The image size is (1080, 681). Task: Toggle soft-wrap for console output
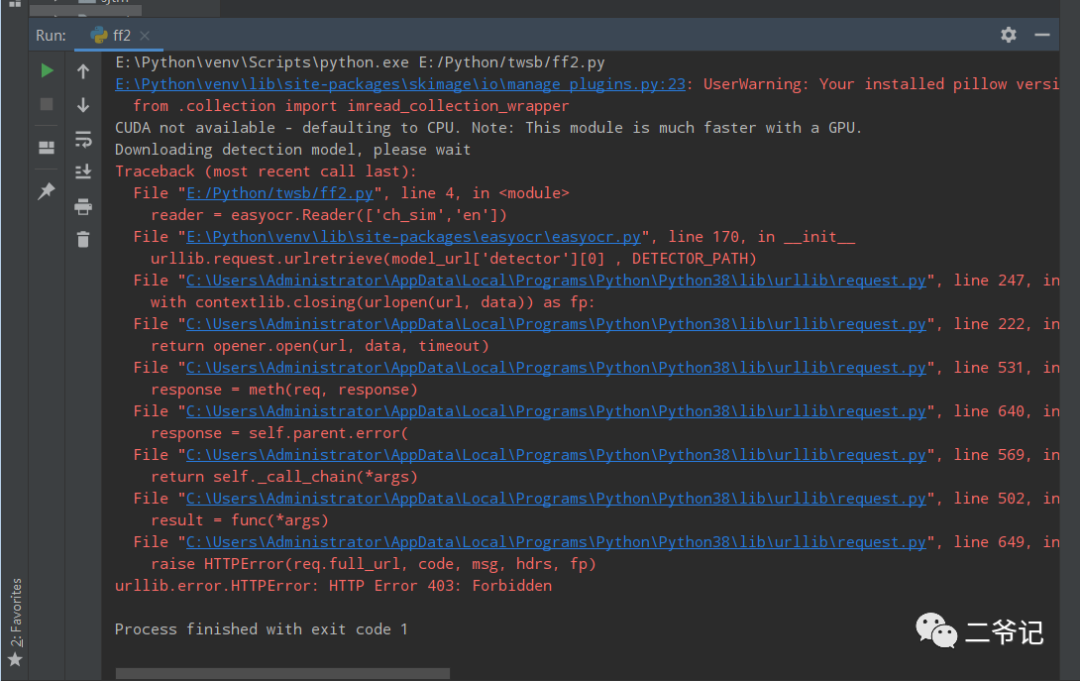click(x=83, y=139)
